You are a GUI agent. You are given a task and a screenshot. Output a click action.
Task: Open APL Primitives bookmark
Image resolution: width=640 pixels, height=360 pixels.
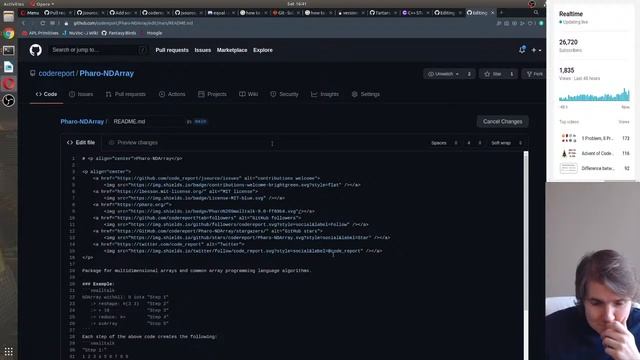40,33
